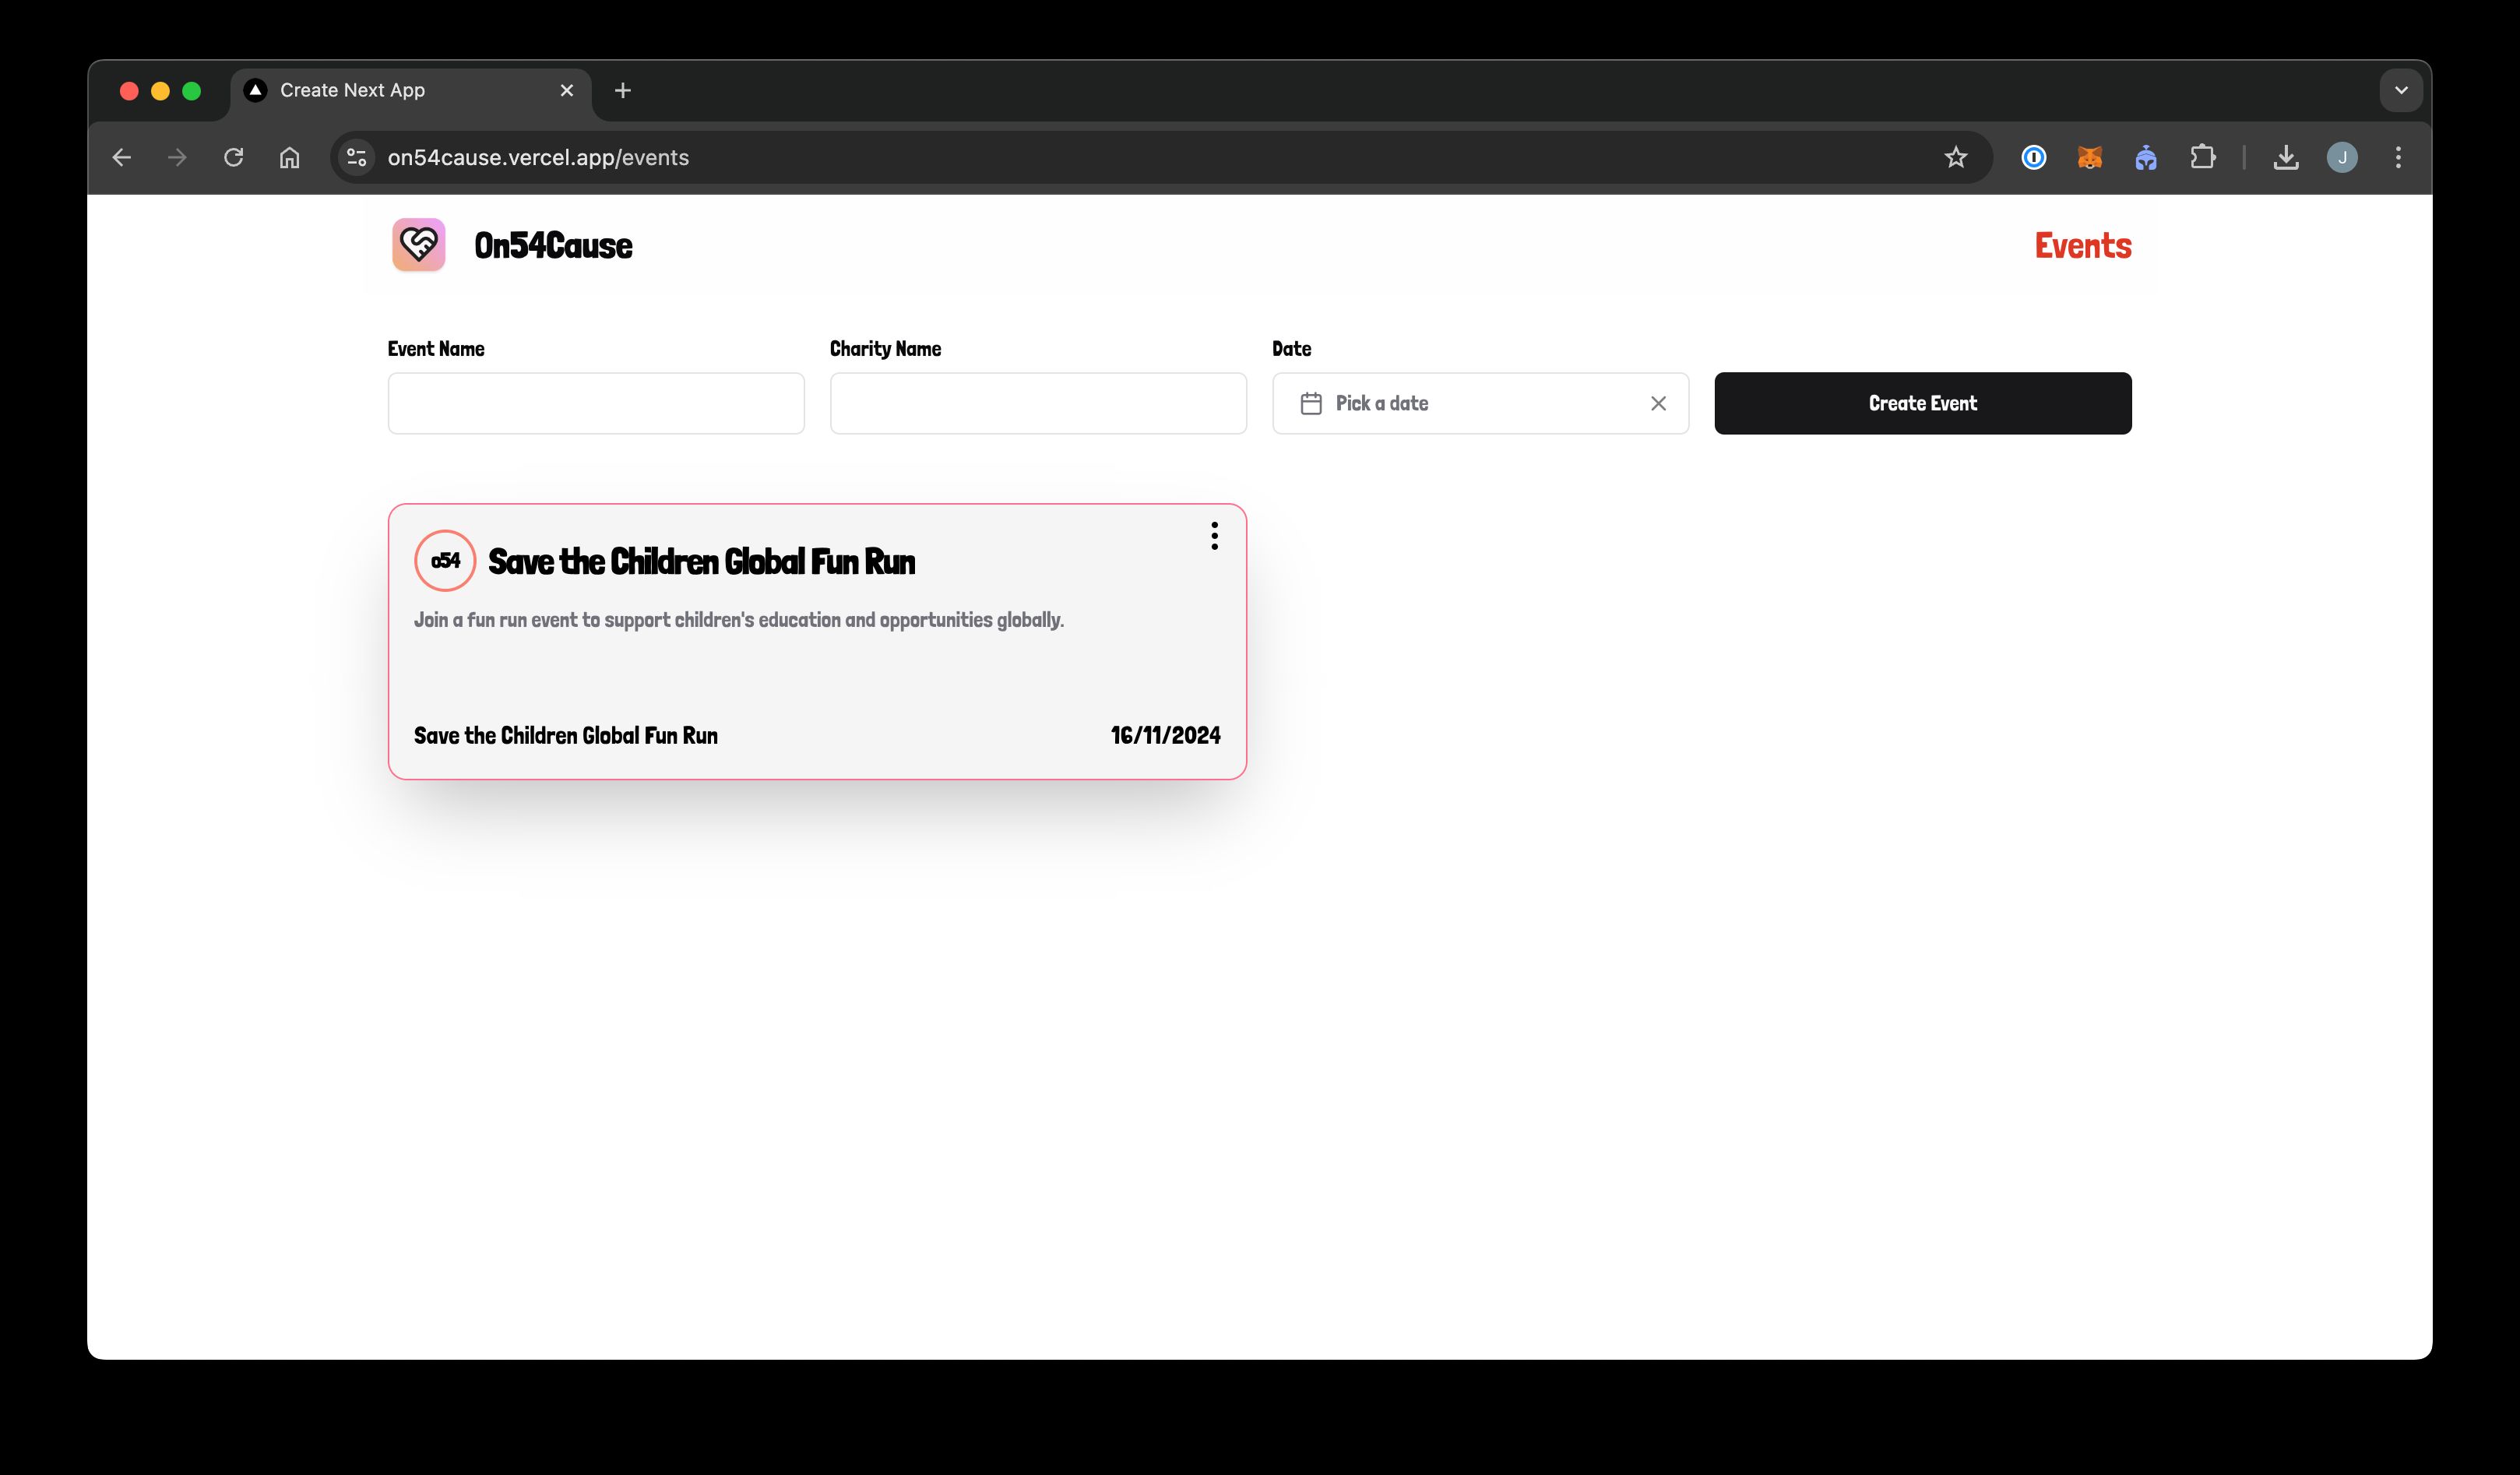Click the back navigation arrow button
Viewport: 2520px width, 1475px height.
tap(119, 157)
